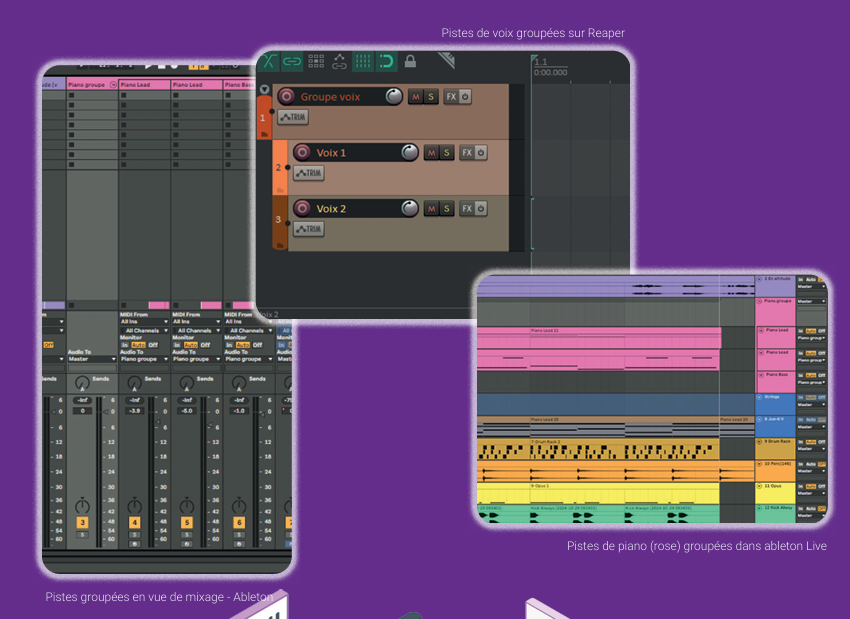This screenshot has height=619, width=850.
Task: Open the envelope TRIM button on Voix 1
Action: [308, 173]
